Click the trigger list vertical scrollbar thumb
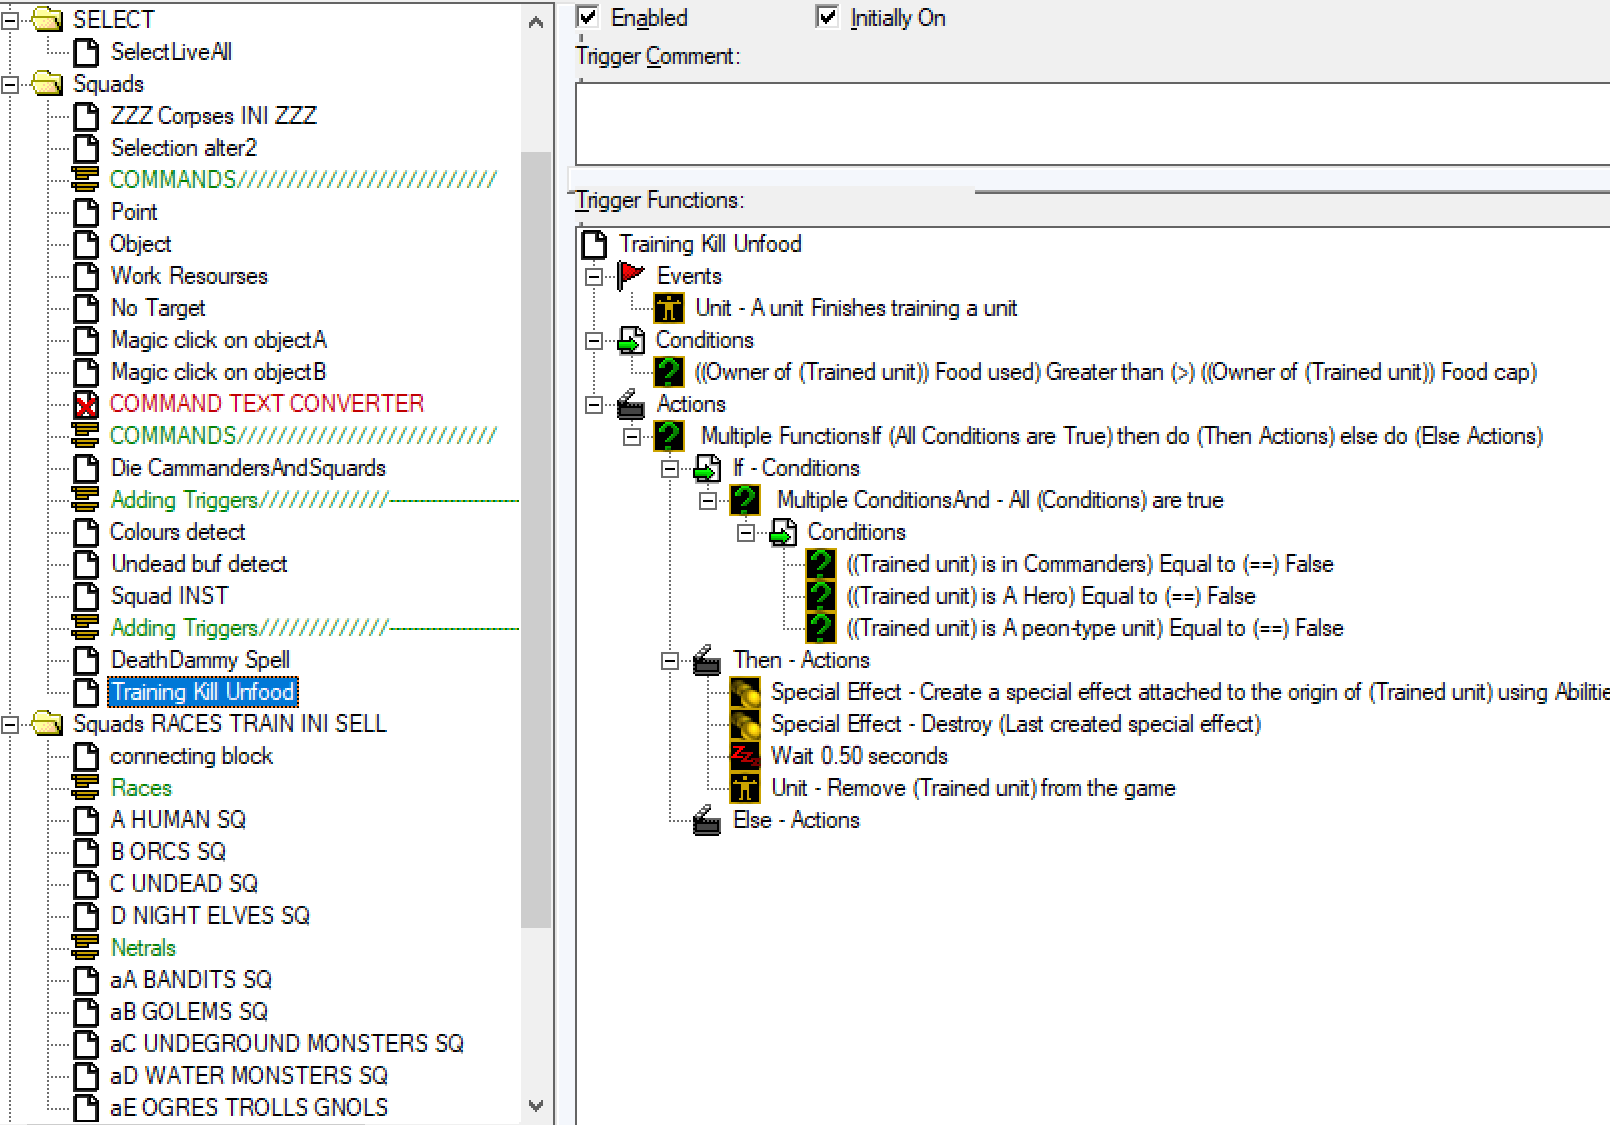1610x1125 pixels. click(x=536, y=540)
